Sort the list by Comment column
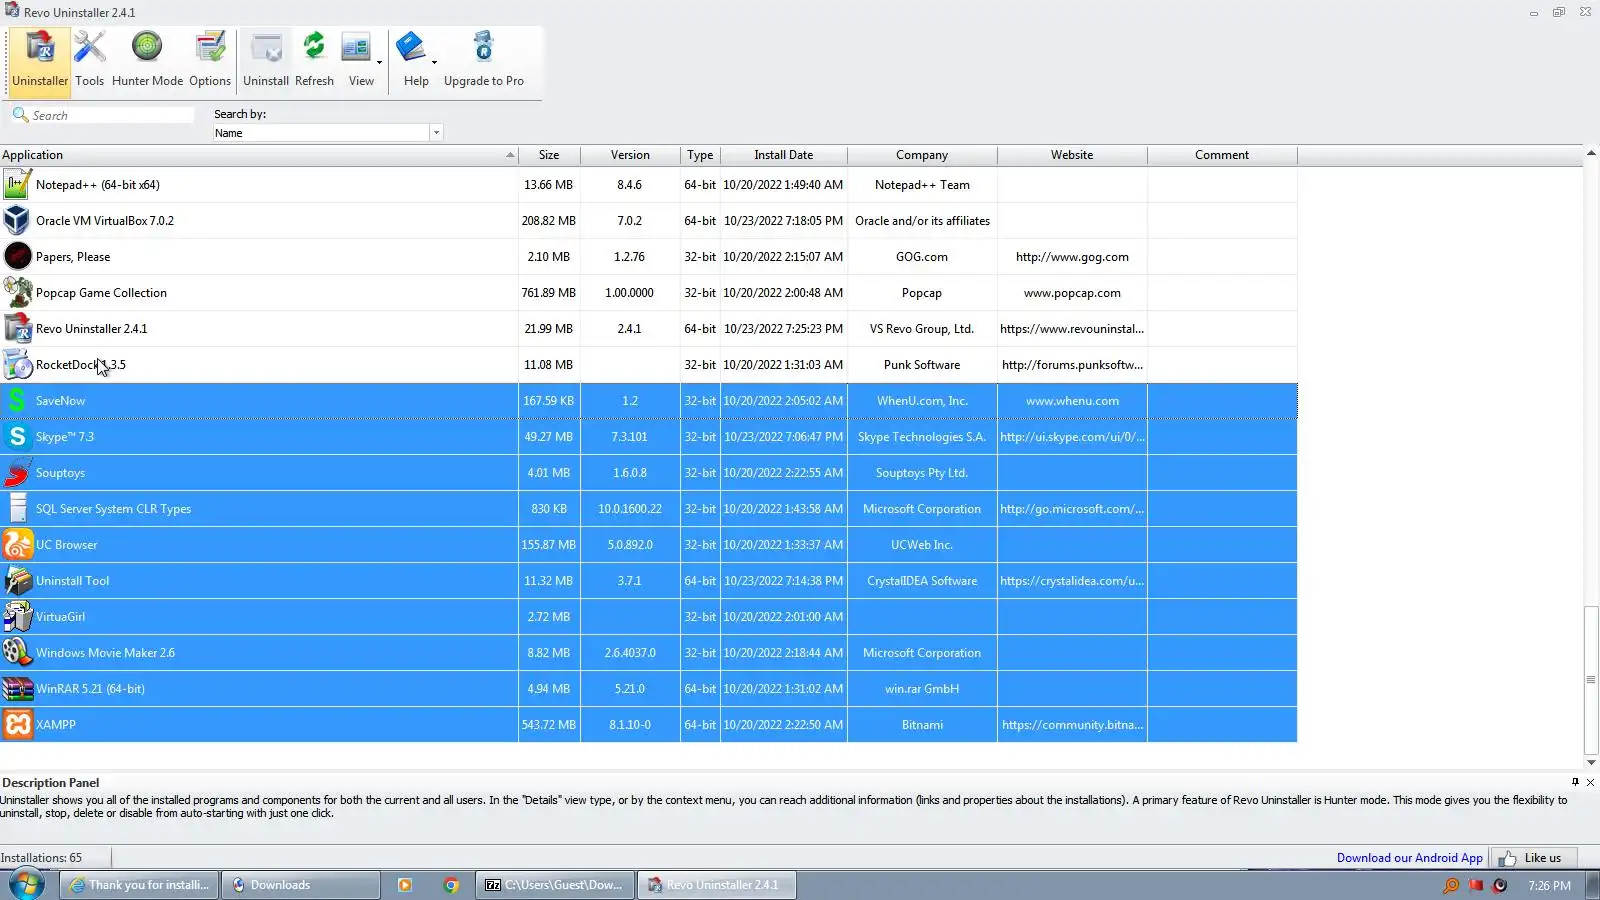Image resolution: width=1600 pixels, height=900 pixels. 1222,155
